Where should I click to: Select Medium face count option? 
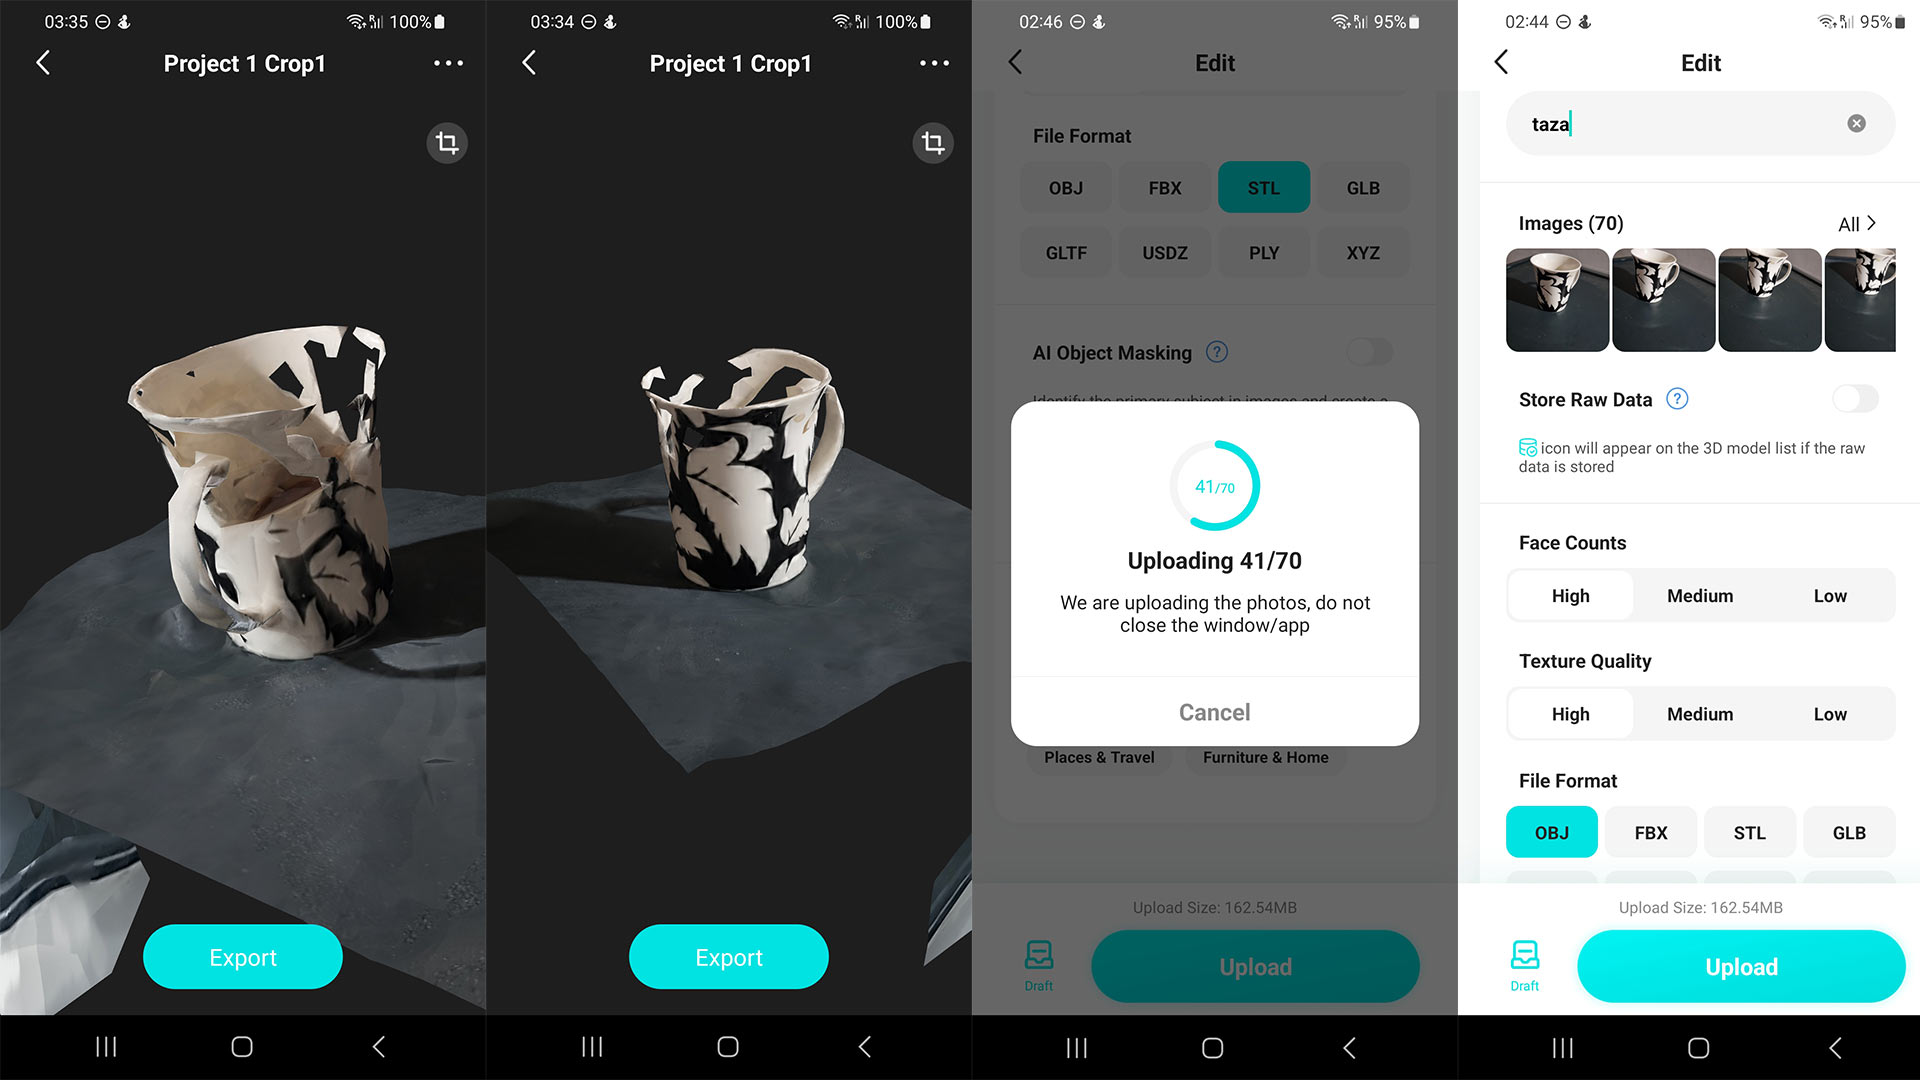coord(1700,595)
